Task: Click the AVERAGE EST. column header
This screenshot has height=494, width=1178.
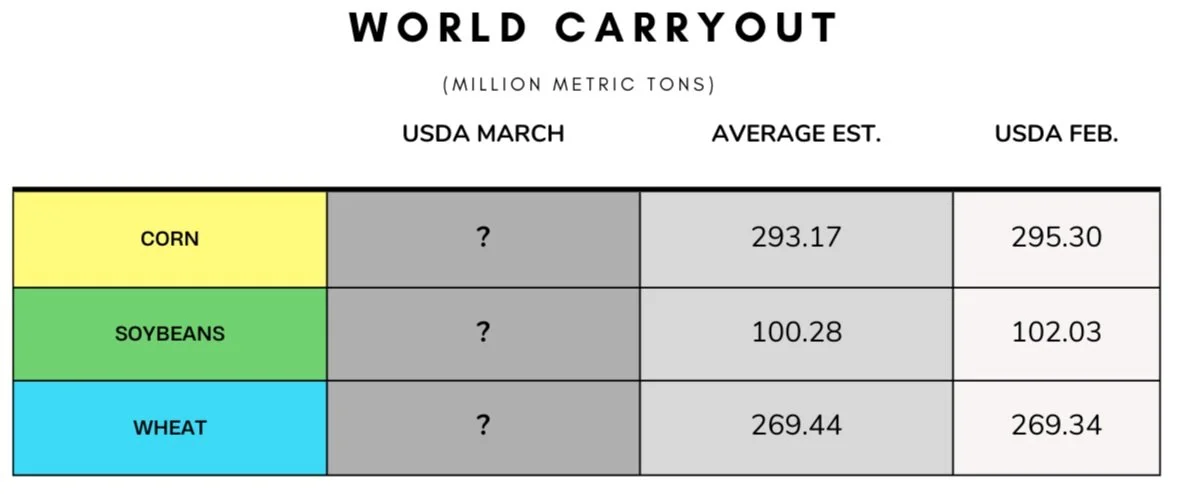Action: tap(796, 134)
